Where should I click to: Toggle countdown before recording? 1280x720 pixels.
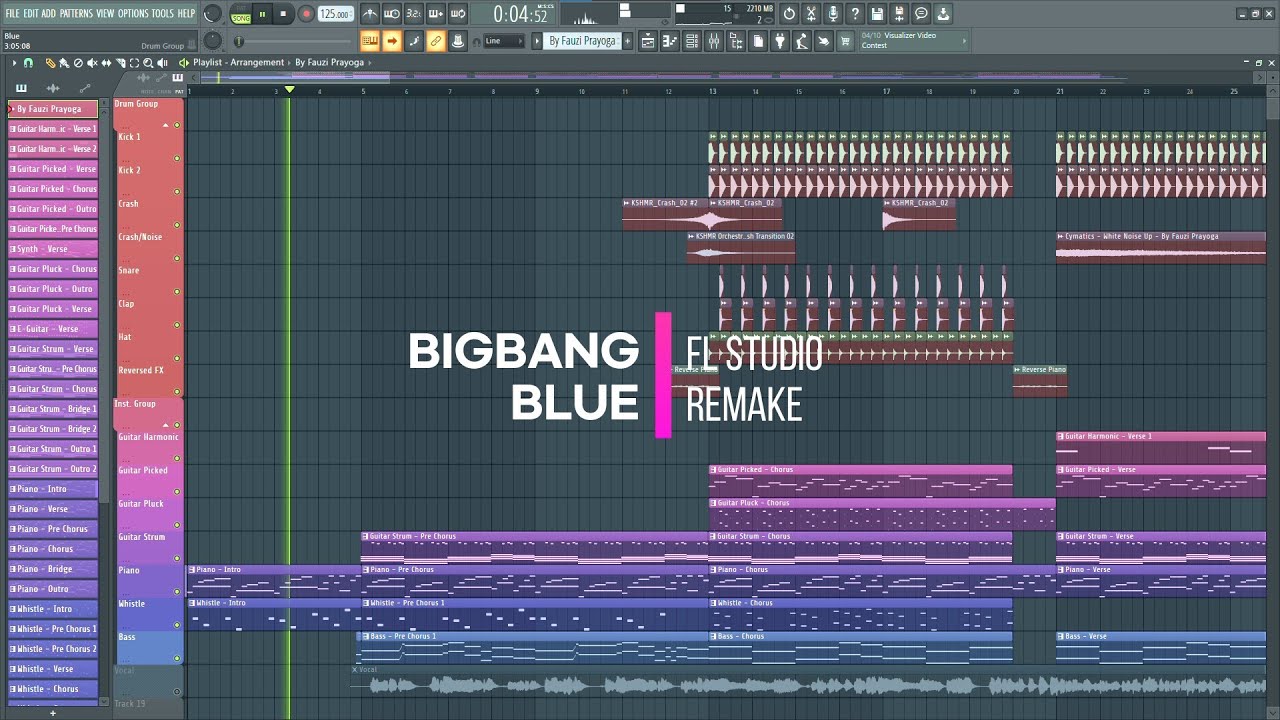click(x=413, y=14)
